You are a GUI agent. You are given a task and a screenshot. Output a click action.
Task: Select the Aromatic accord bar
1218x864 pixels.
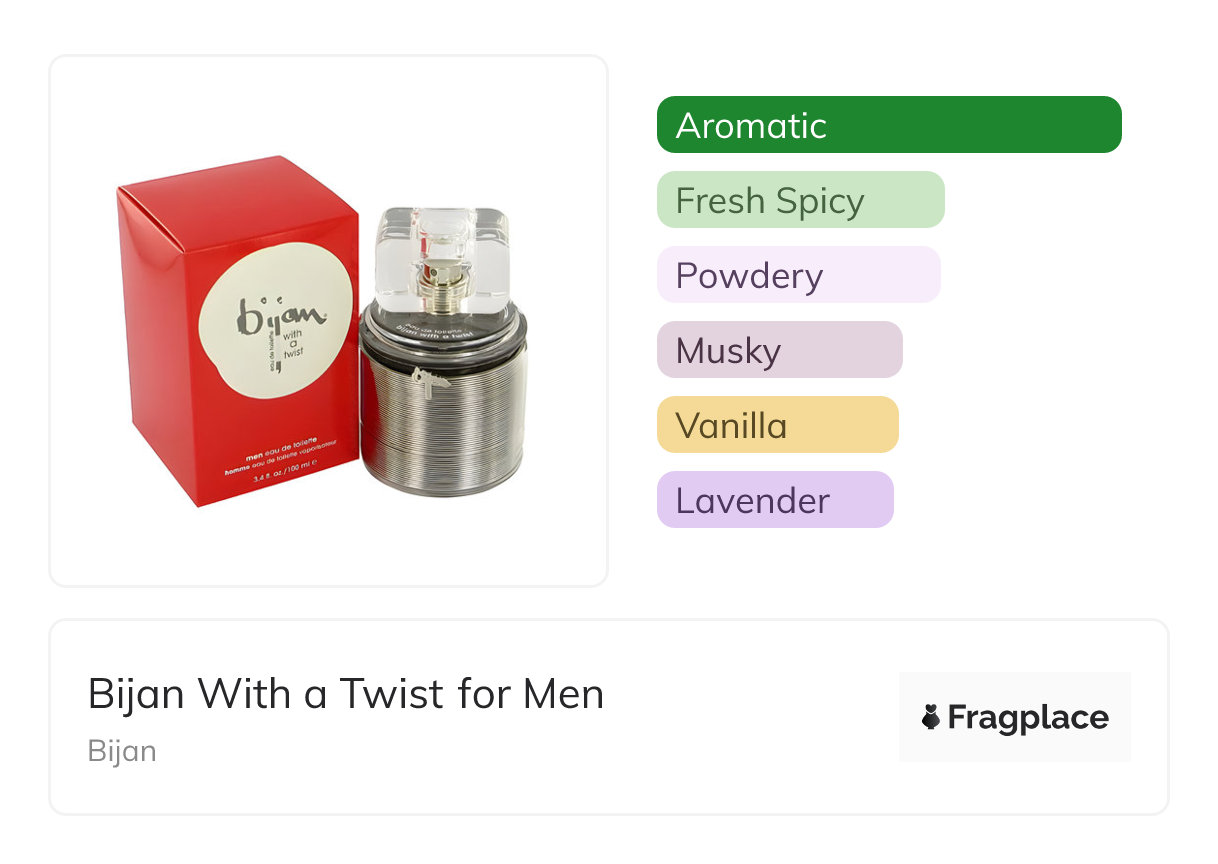(x=889, y=125)
